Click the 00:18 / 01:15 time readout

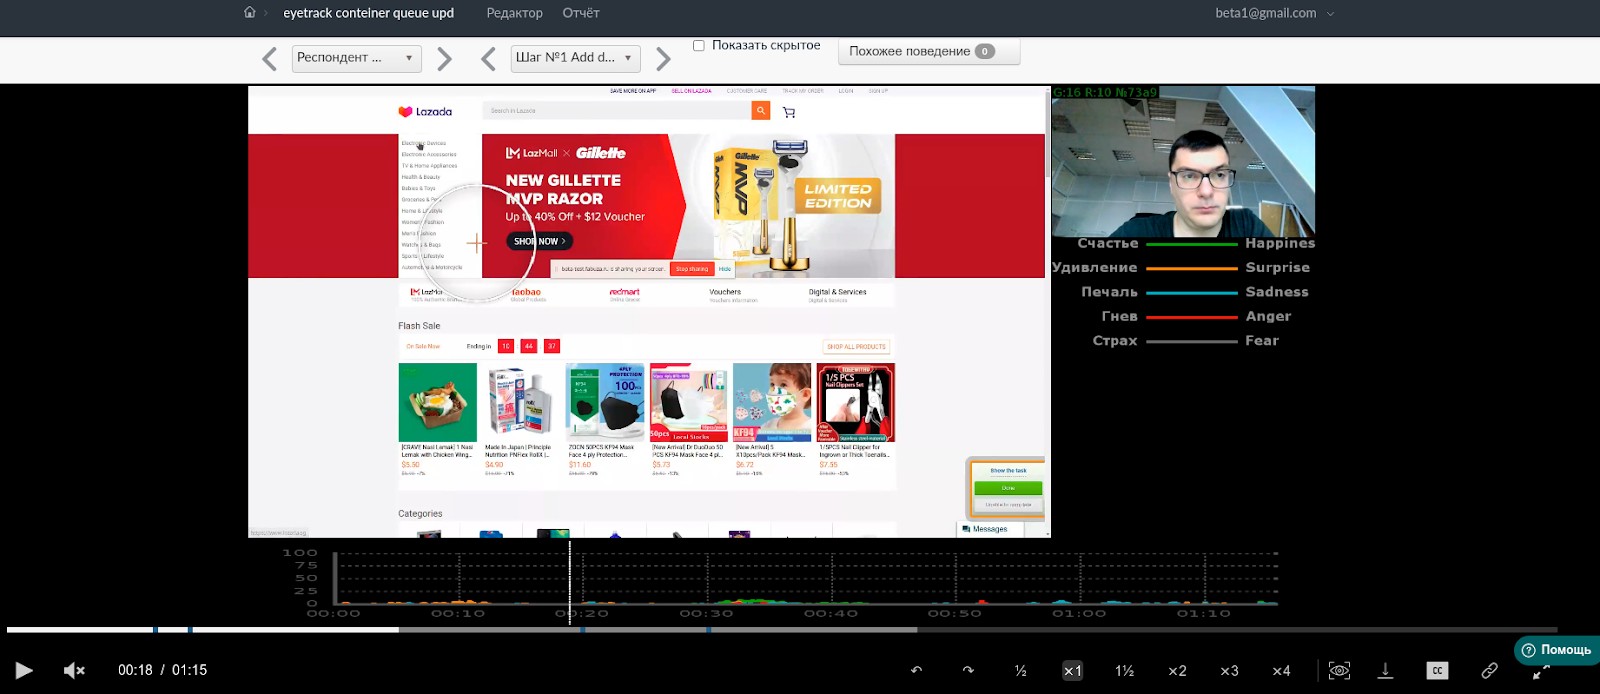point(162,670)
